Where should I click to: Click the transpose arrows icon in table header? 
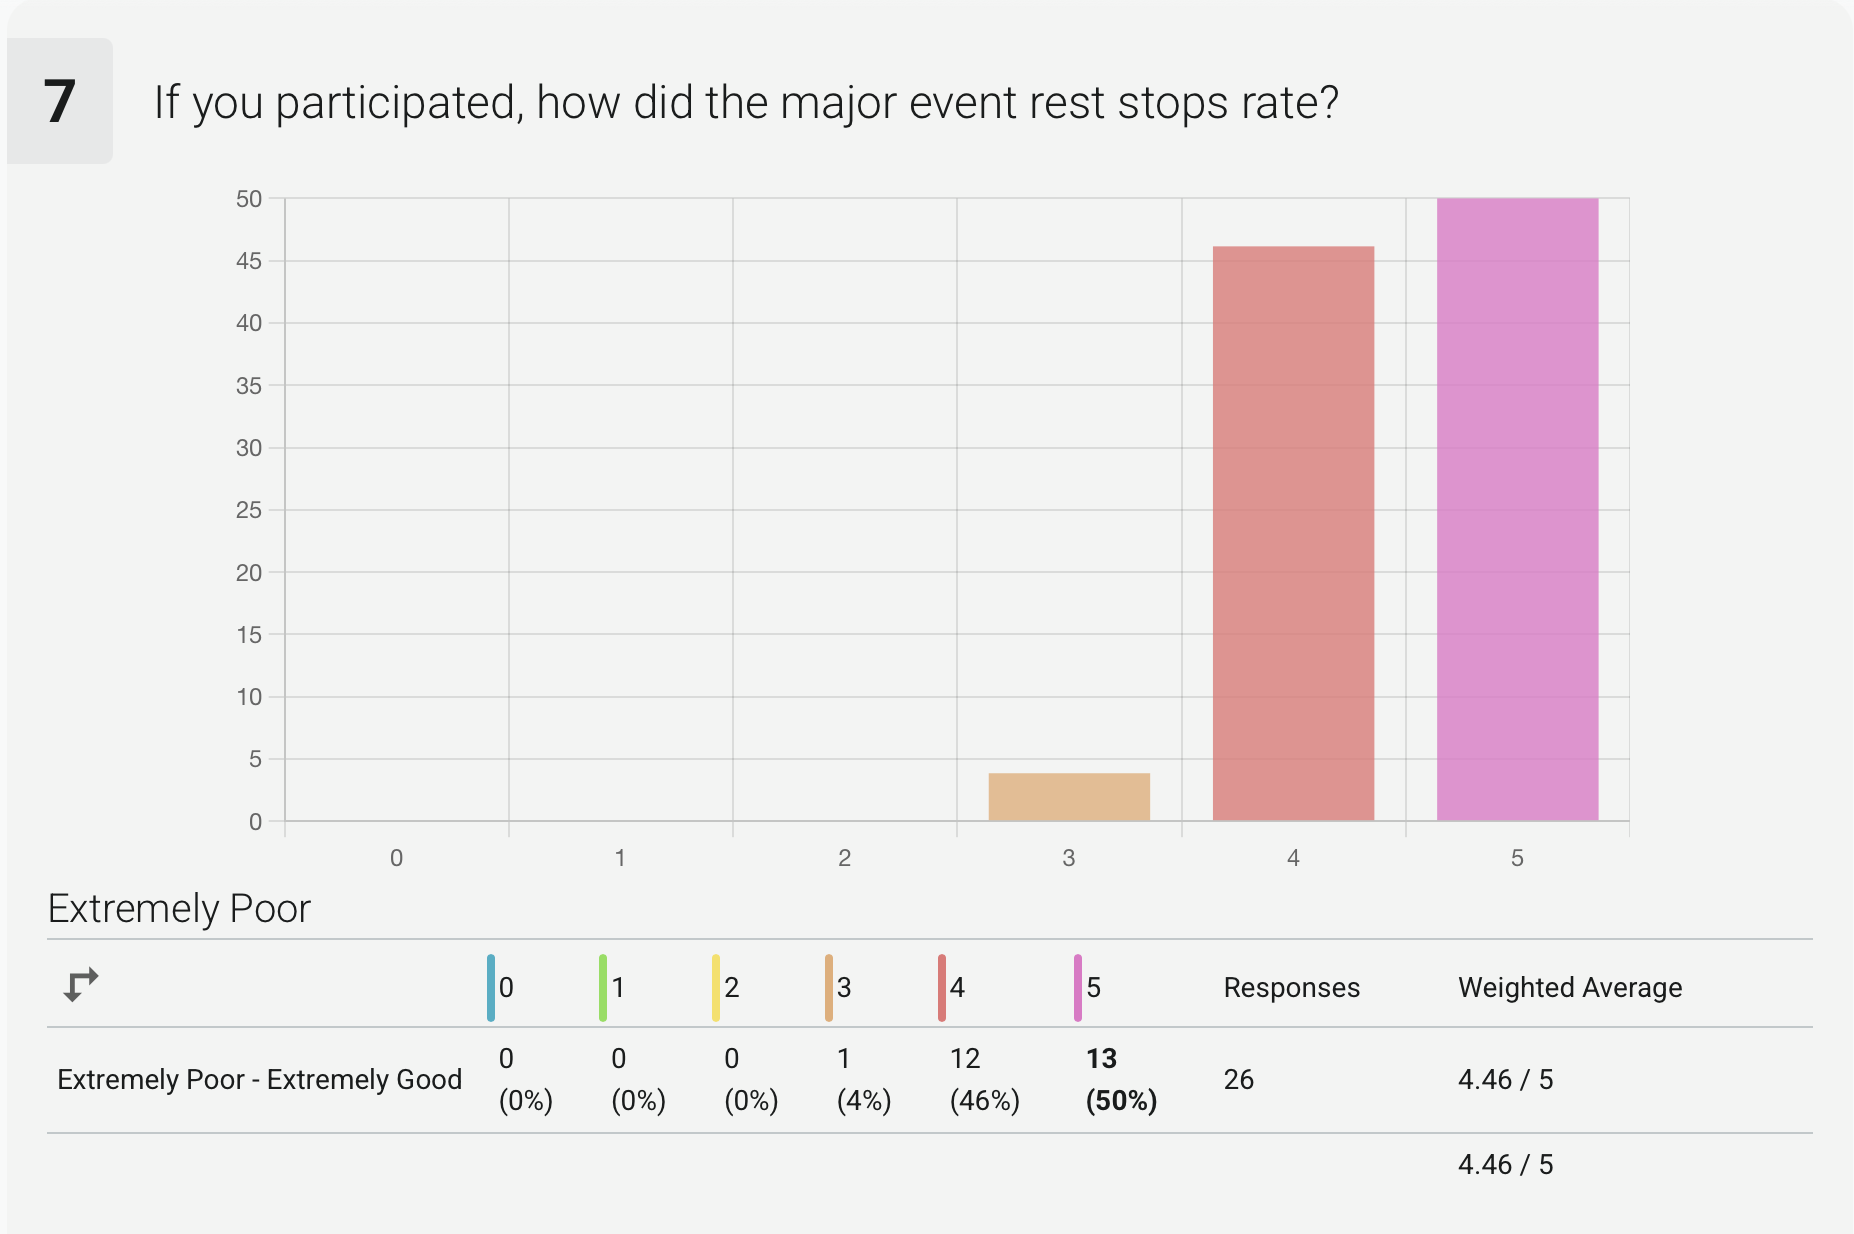tap(81, 985)
